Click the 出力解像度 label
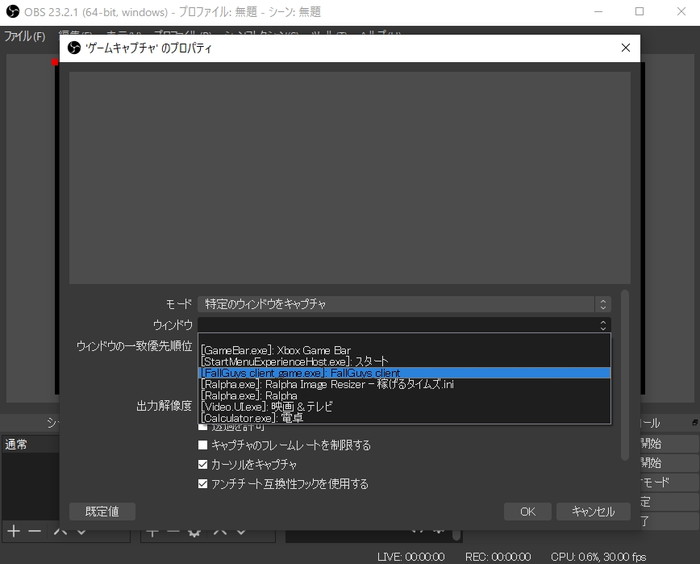This screenshot has width=700, height=564. pos(164,405)
